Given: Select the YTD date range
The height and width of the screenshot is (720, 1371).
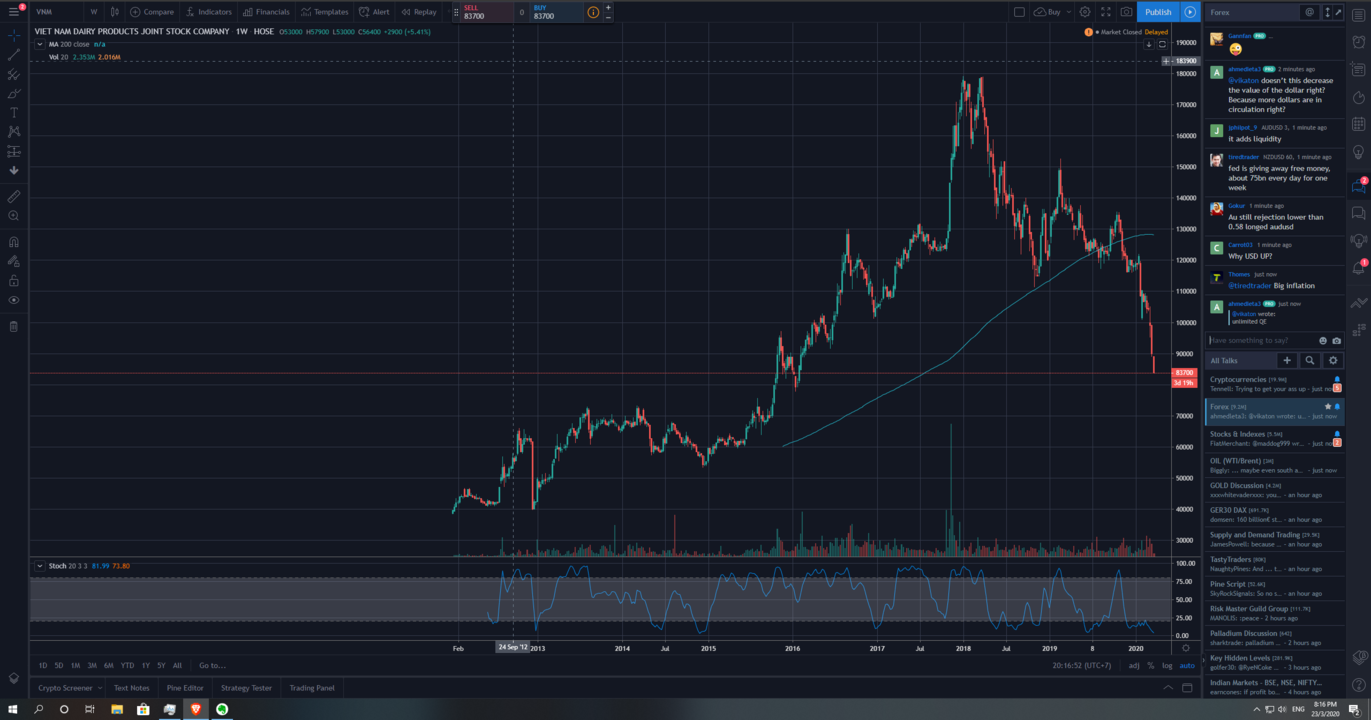Looking at the screenshot, I should 127,665.
